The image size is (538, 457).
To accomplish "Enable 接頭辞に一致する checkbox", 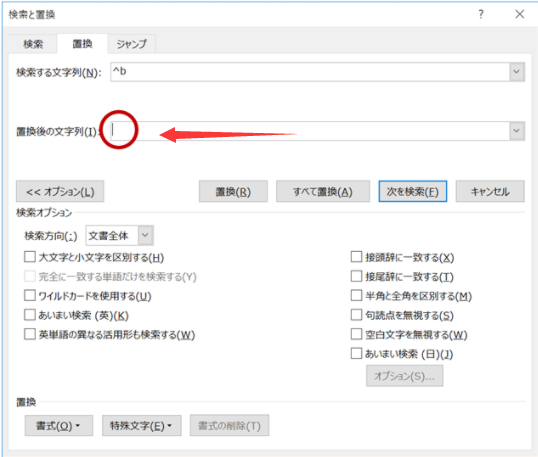I will pos(356,257).
